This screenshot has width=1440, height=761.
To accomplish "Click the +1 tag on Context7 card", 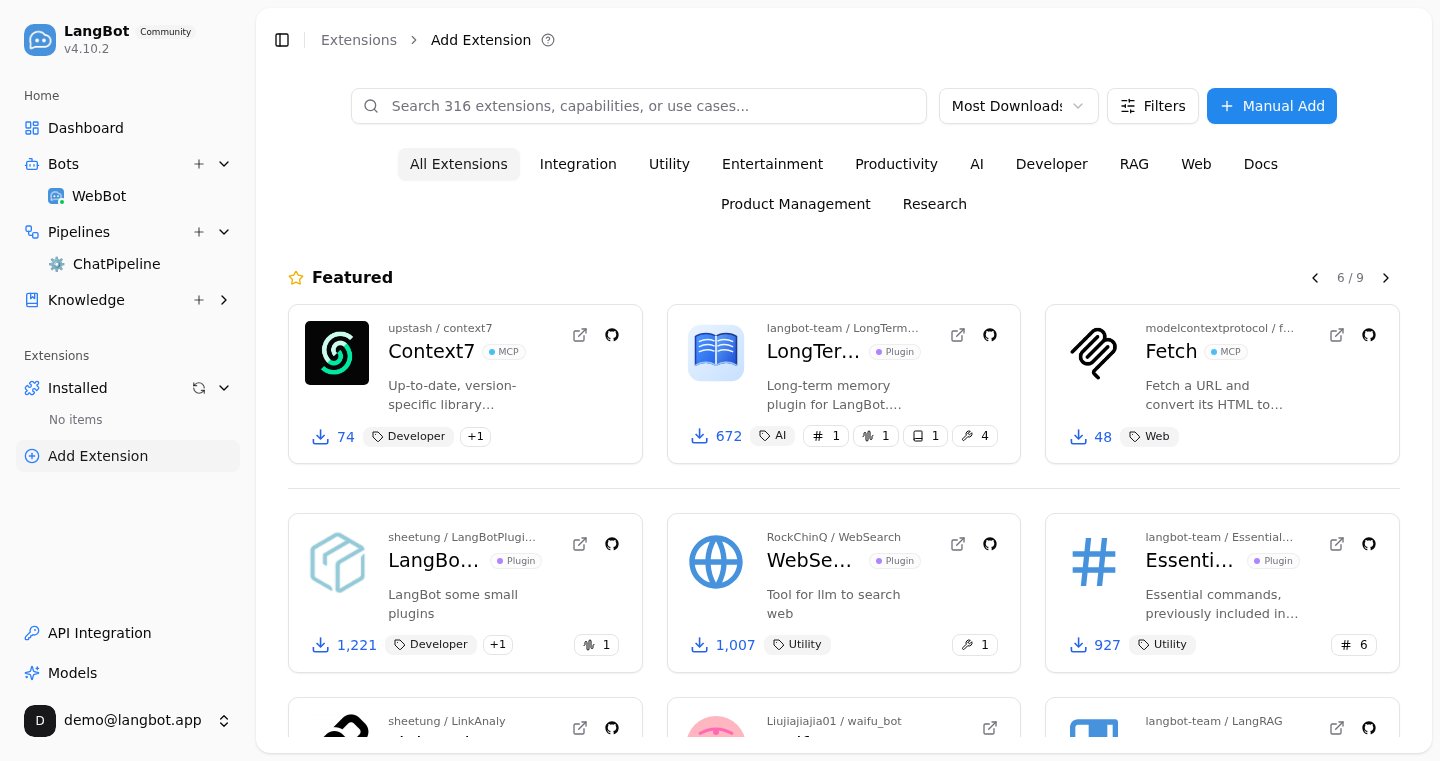I will (475, 436).
